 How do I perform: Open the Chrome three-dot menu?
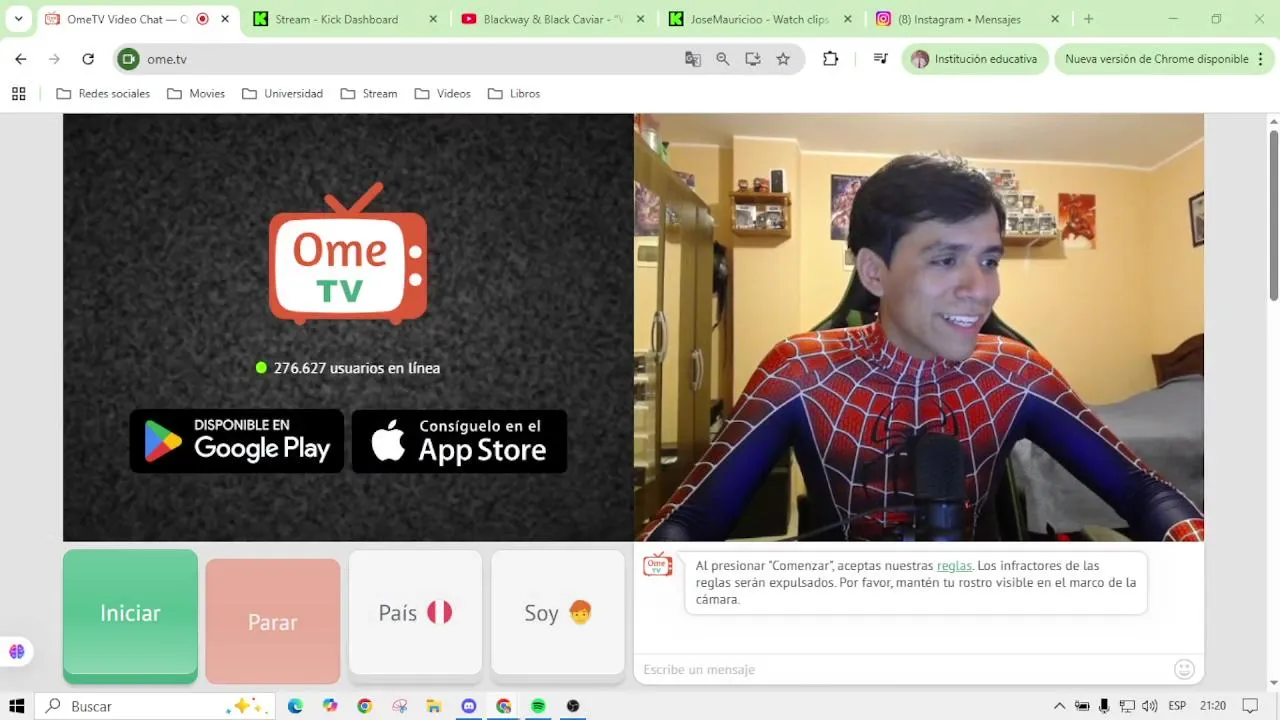point(1261,59)
